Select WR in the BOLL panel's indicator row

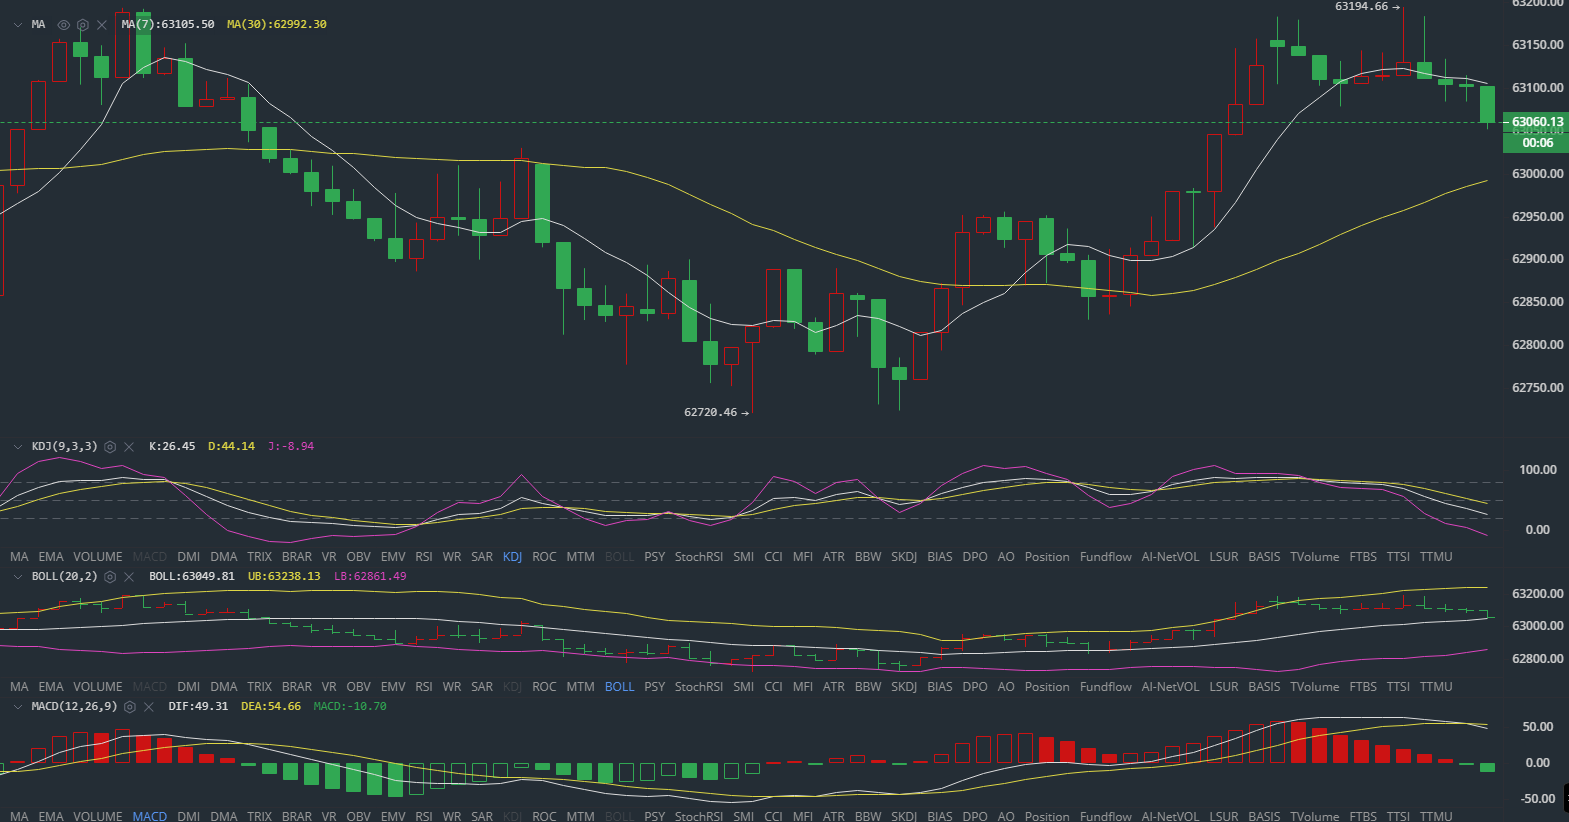(452, 687)
